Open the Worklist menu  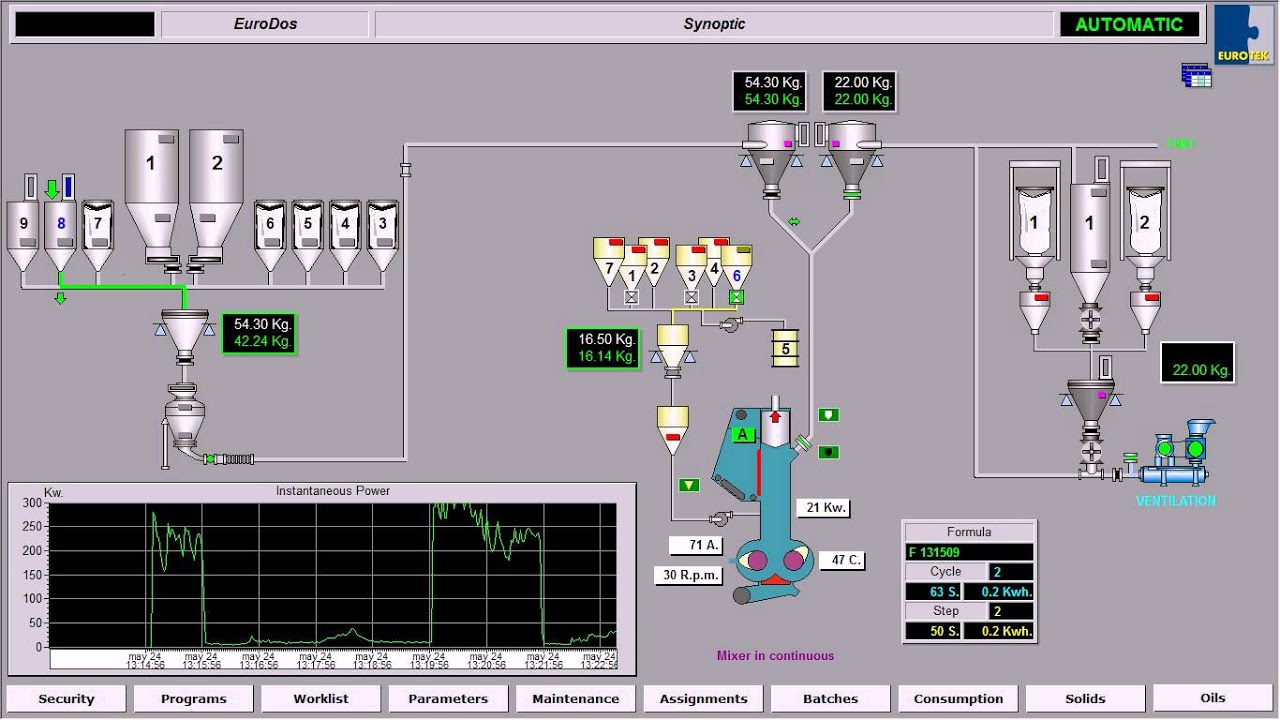(x=321, y=699)
